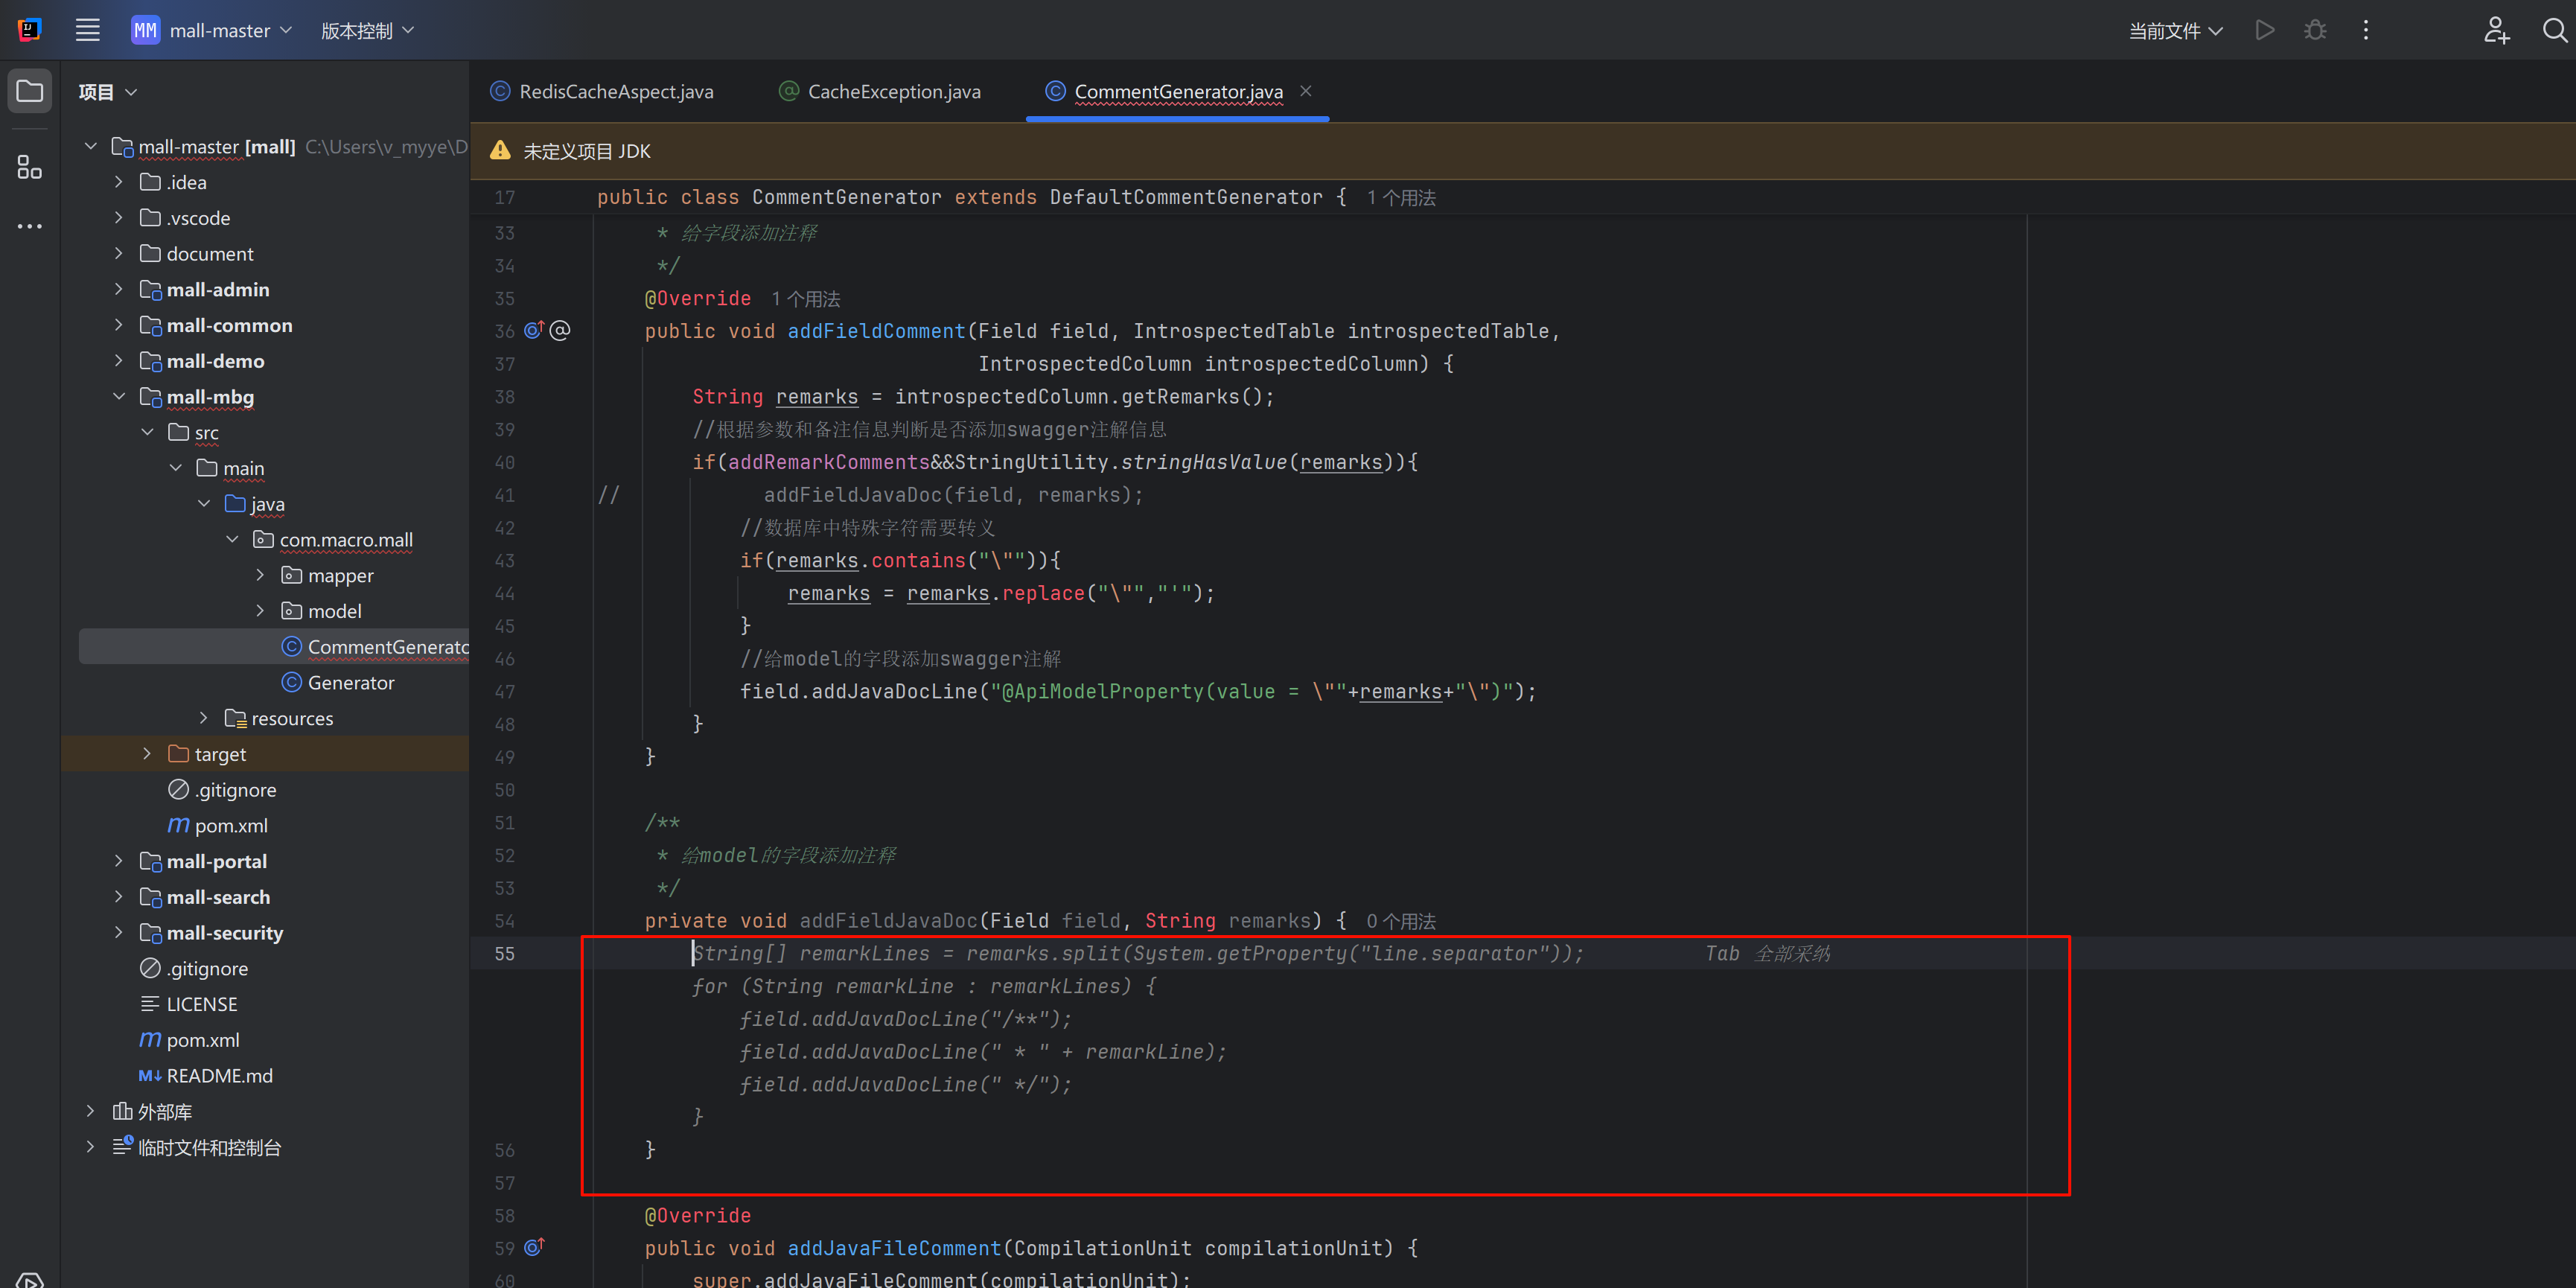Select the resources folder
Viewport: 2576px width, 1288px height.
pos(291,718)
